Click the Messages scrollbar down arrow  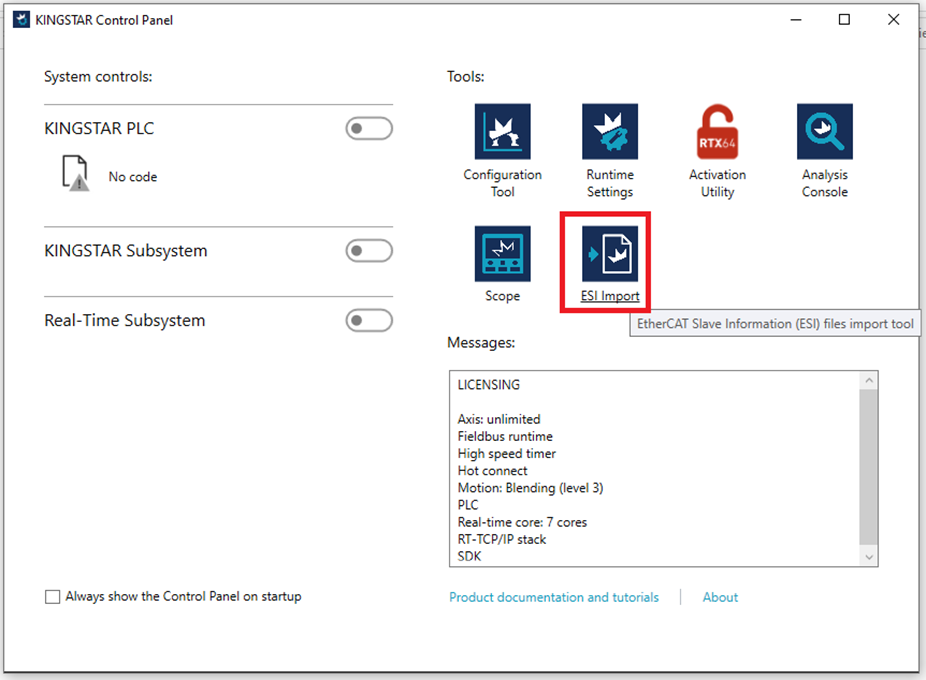(869, 557)
